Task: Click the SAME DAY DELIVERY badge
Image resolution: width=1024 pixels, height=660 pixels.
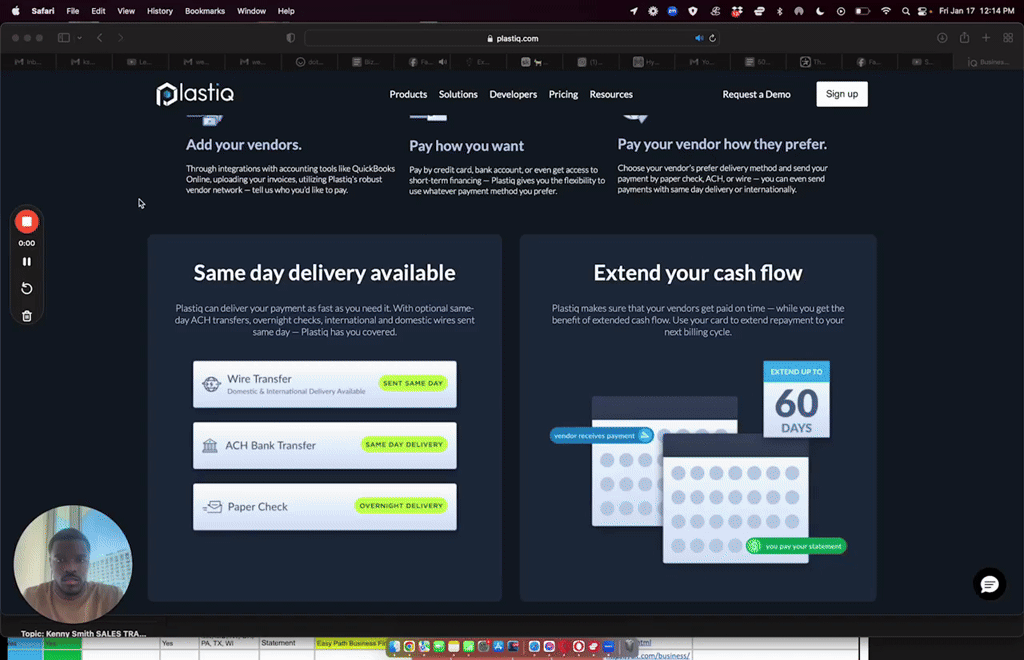Action: pos(404,445)
